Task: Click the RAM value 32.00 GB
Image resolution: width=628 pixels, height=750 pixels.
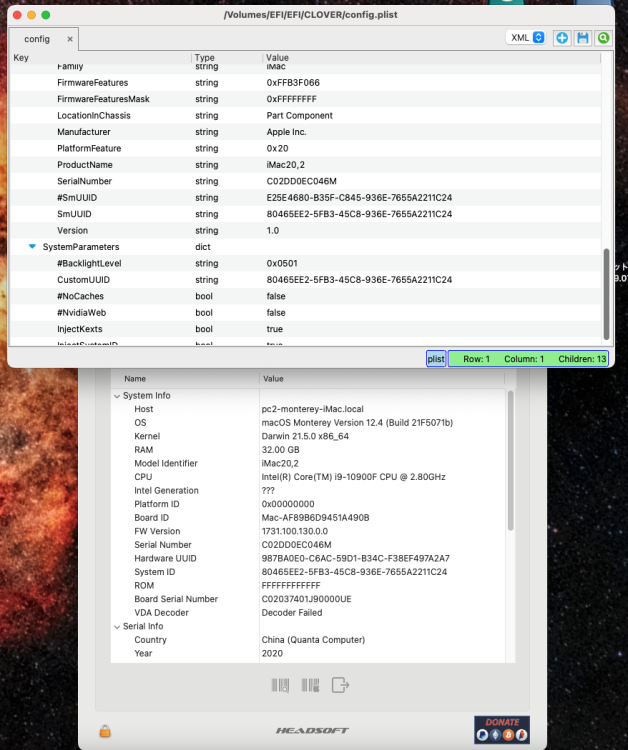Action: click(280, 450)
